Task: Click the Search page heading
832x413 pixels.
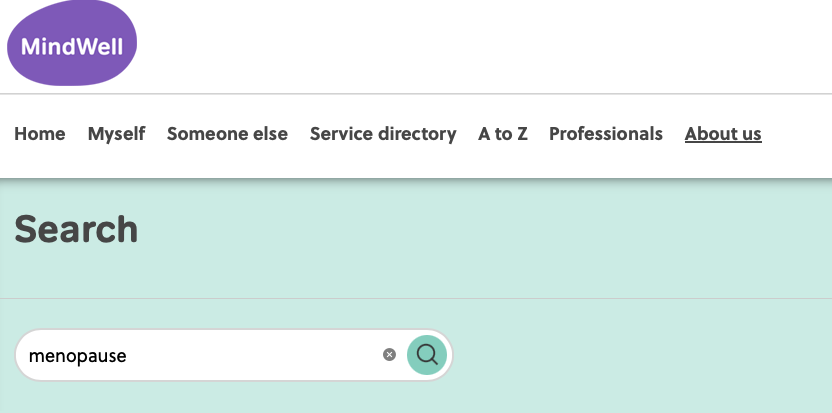Action: coord(76,230)
